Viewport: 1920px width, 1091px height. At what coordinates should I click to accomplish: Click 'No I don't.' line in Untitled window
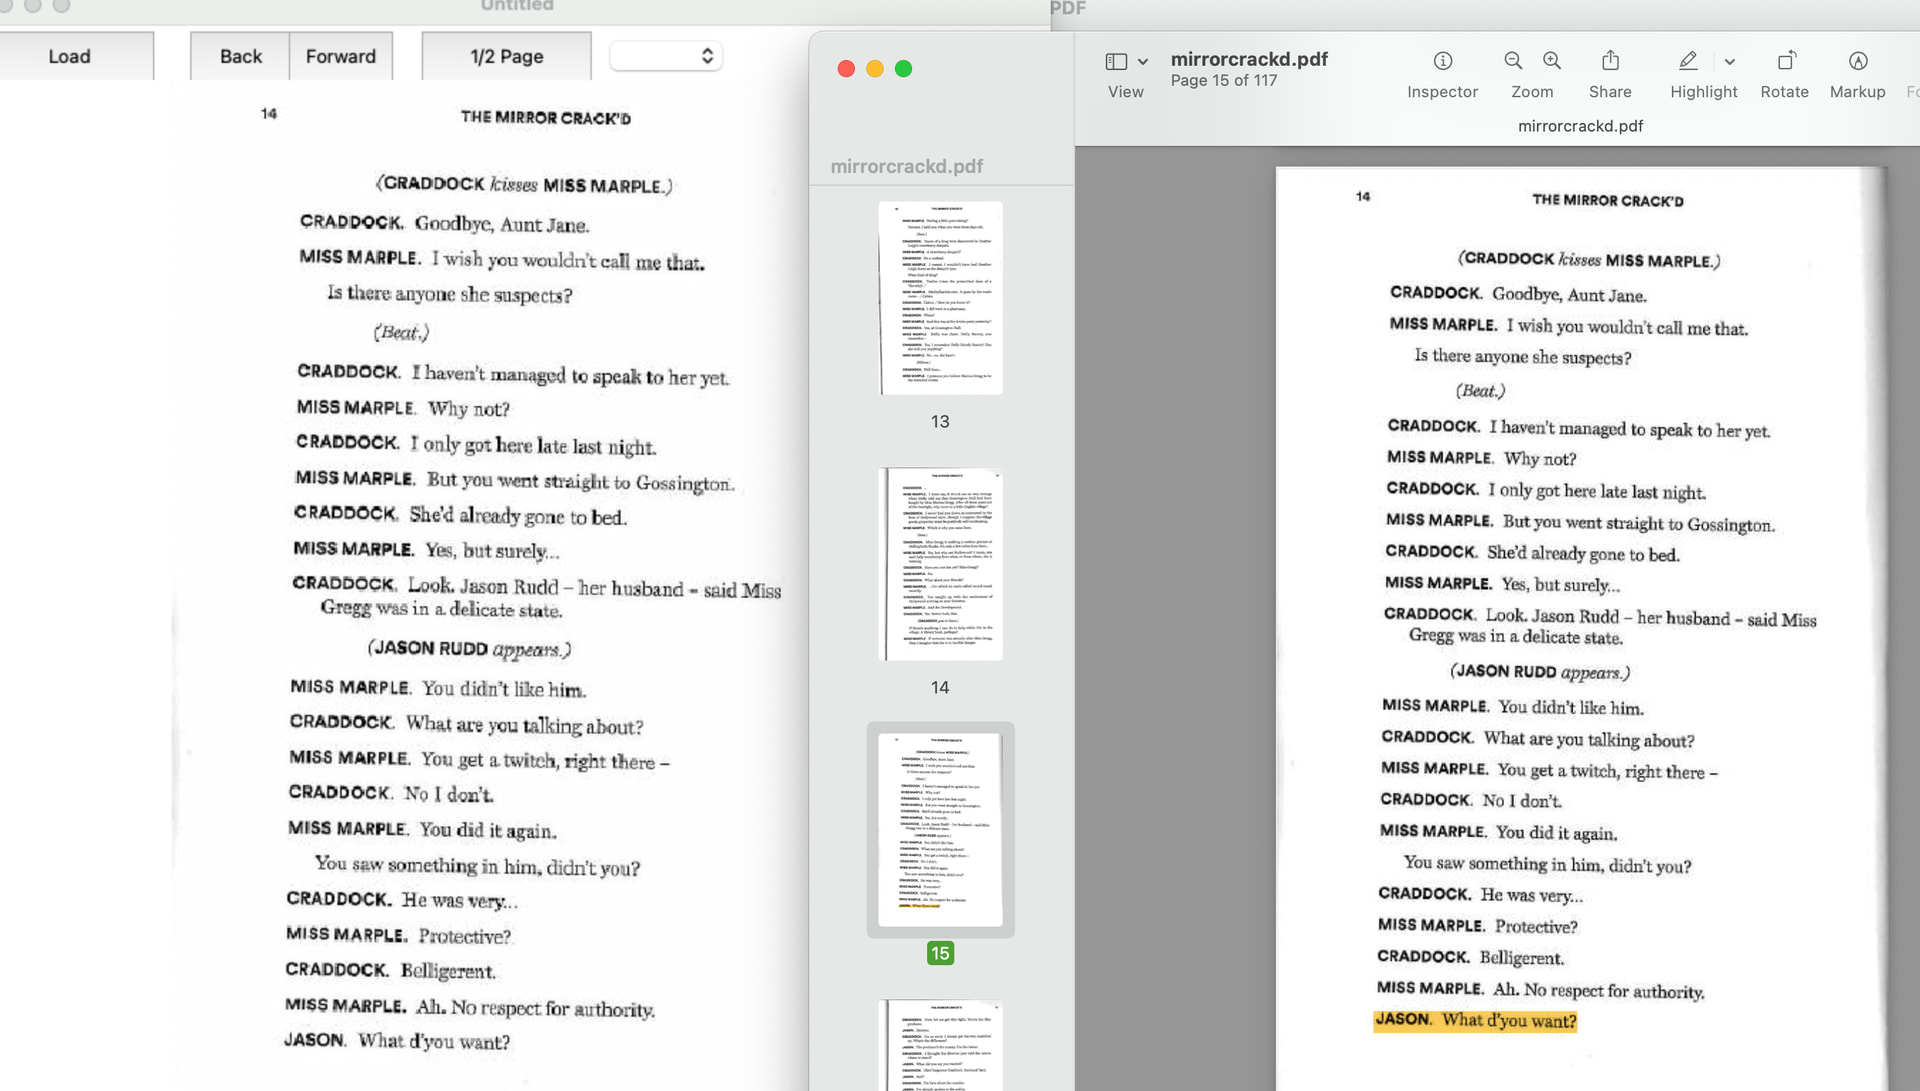[449, 794]
